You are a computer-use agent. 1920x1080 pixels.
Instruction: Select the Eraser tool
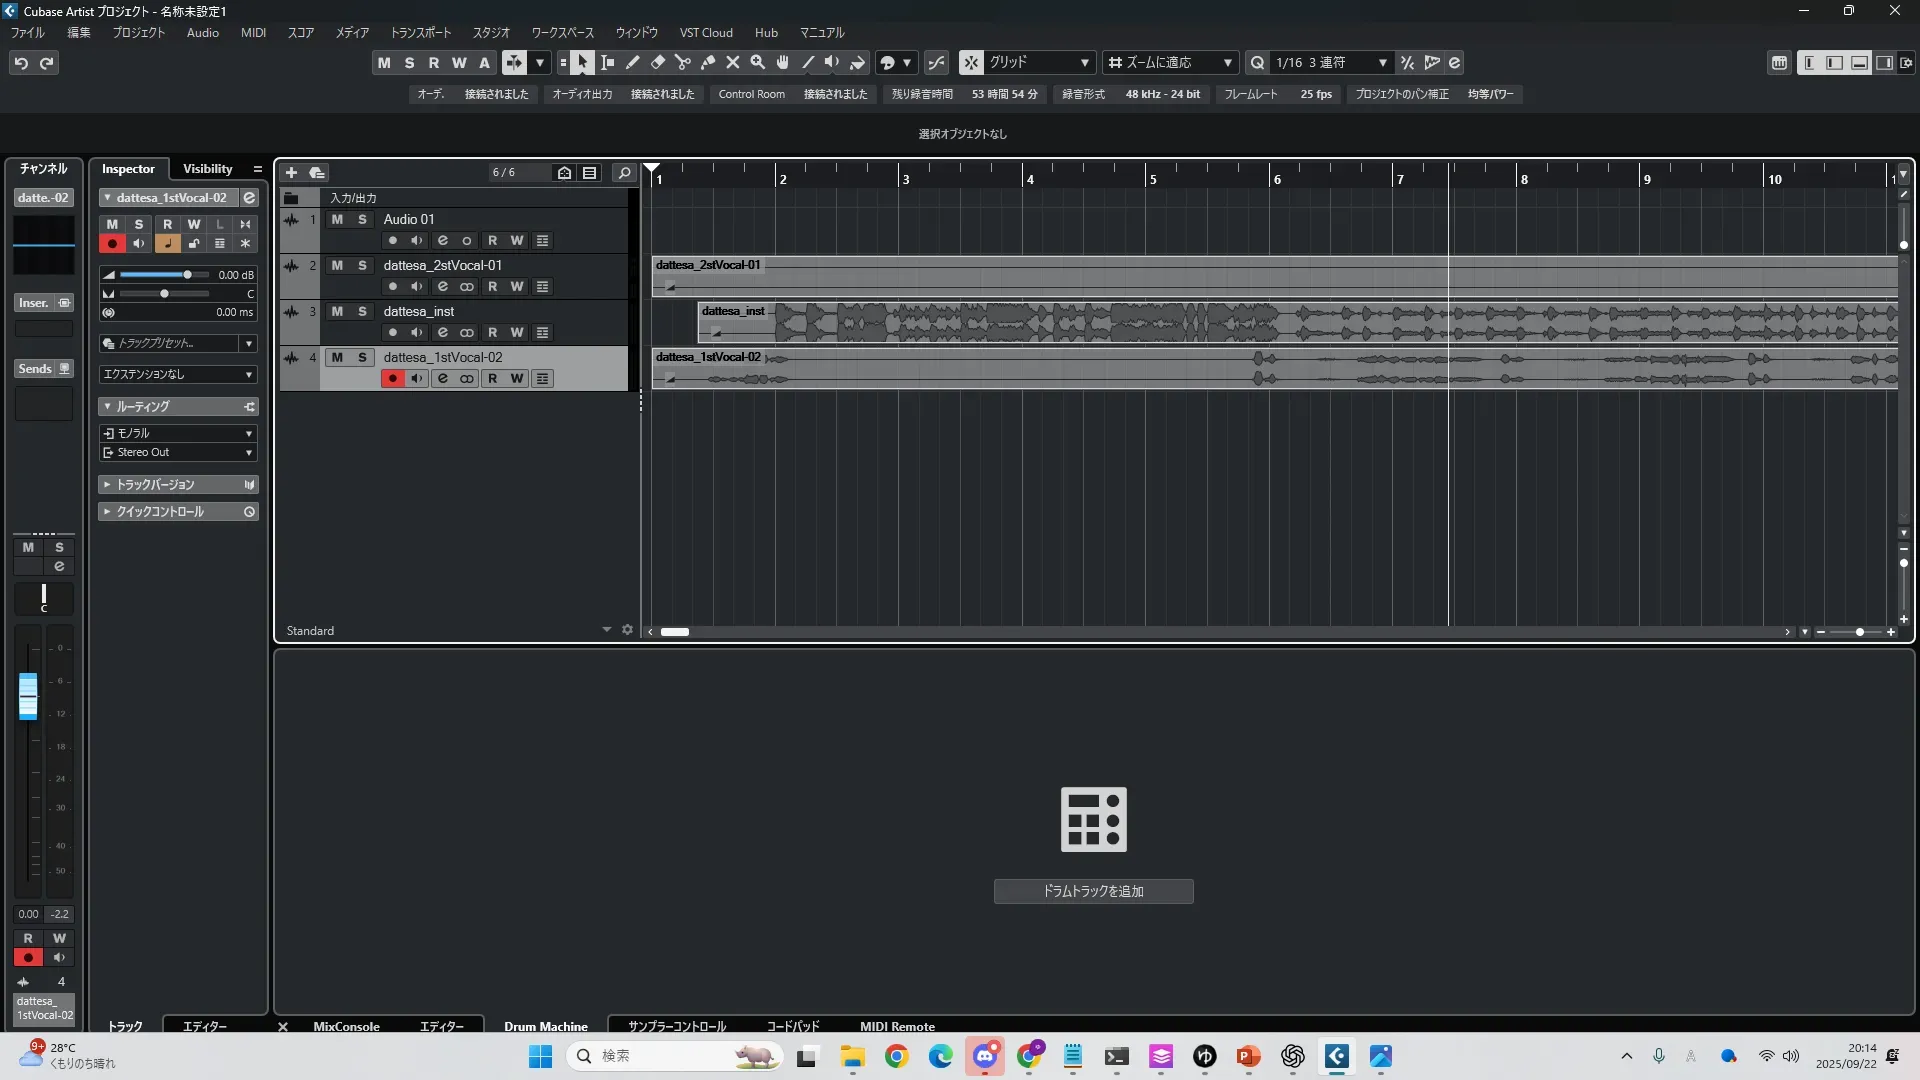coord(658,63)
